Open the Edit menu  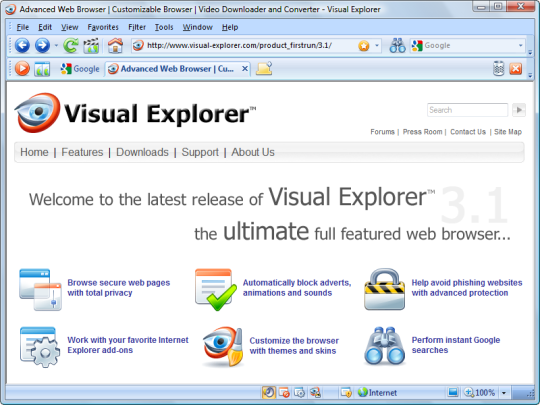click(x=45, y=27)
